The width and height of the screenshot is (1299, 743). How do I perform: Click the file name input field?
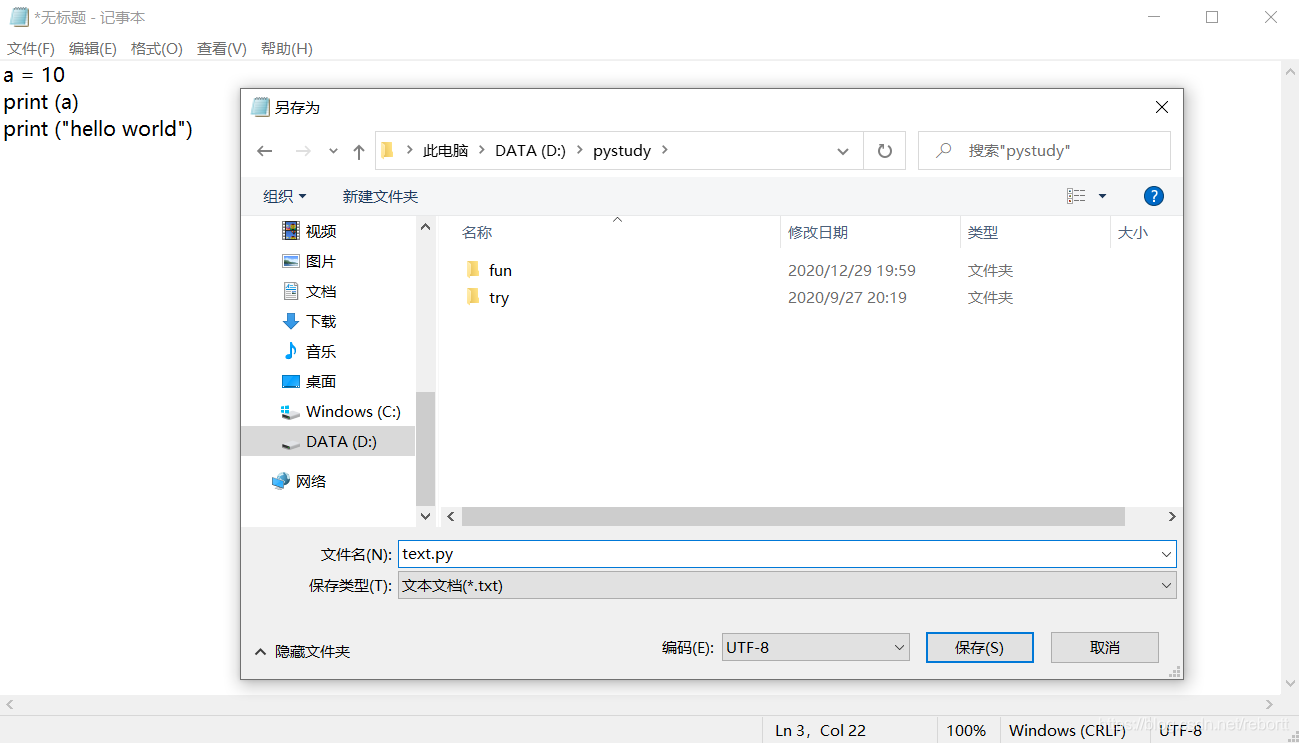click(x=787, y=554)
